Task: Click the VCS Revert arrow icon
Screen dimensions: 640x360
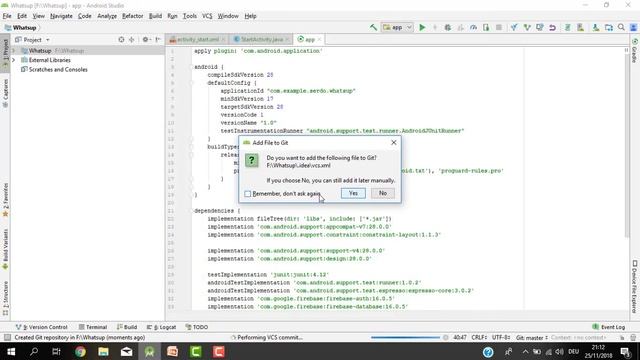Action: tap(552, 27)
